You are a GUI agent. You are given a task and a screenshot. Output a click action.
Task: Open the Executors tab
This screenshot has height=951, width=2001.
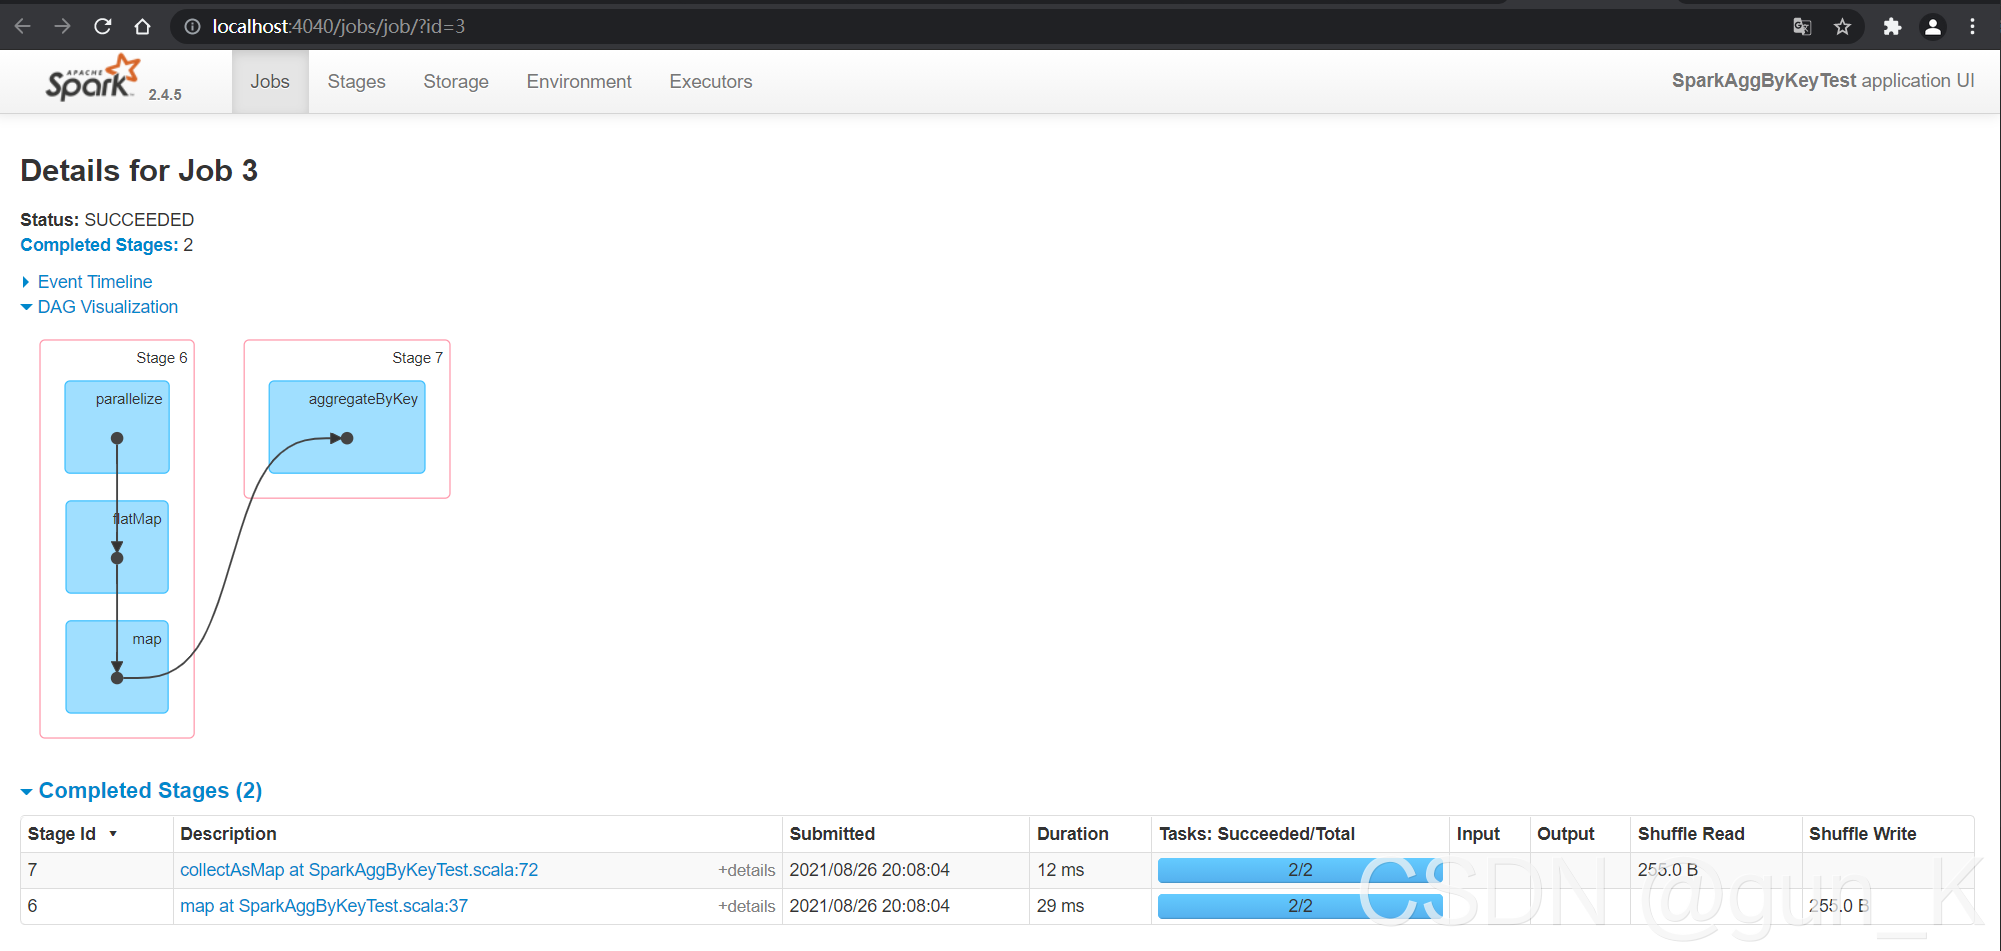point(711,82)
